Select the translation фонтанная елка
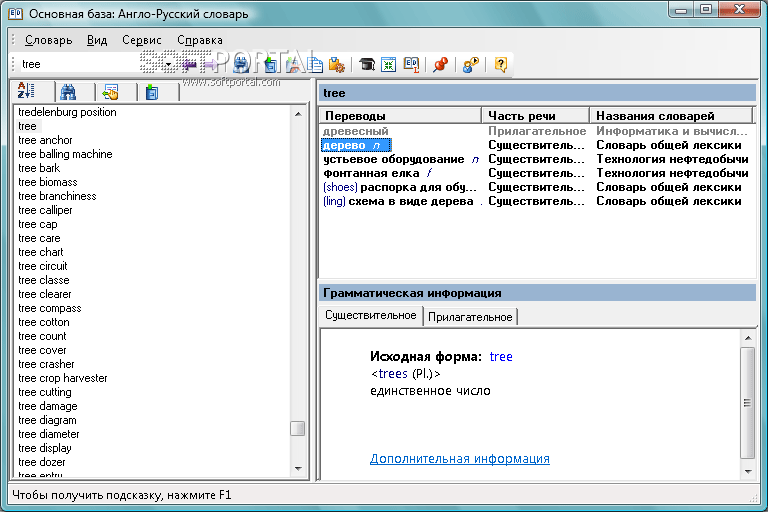Viewport: 768px width, 512px height. pyautogui.click(x=371, y=173)
